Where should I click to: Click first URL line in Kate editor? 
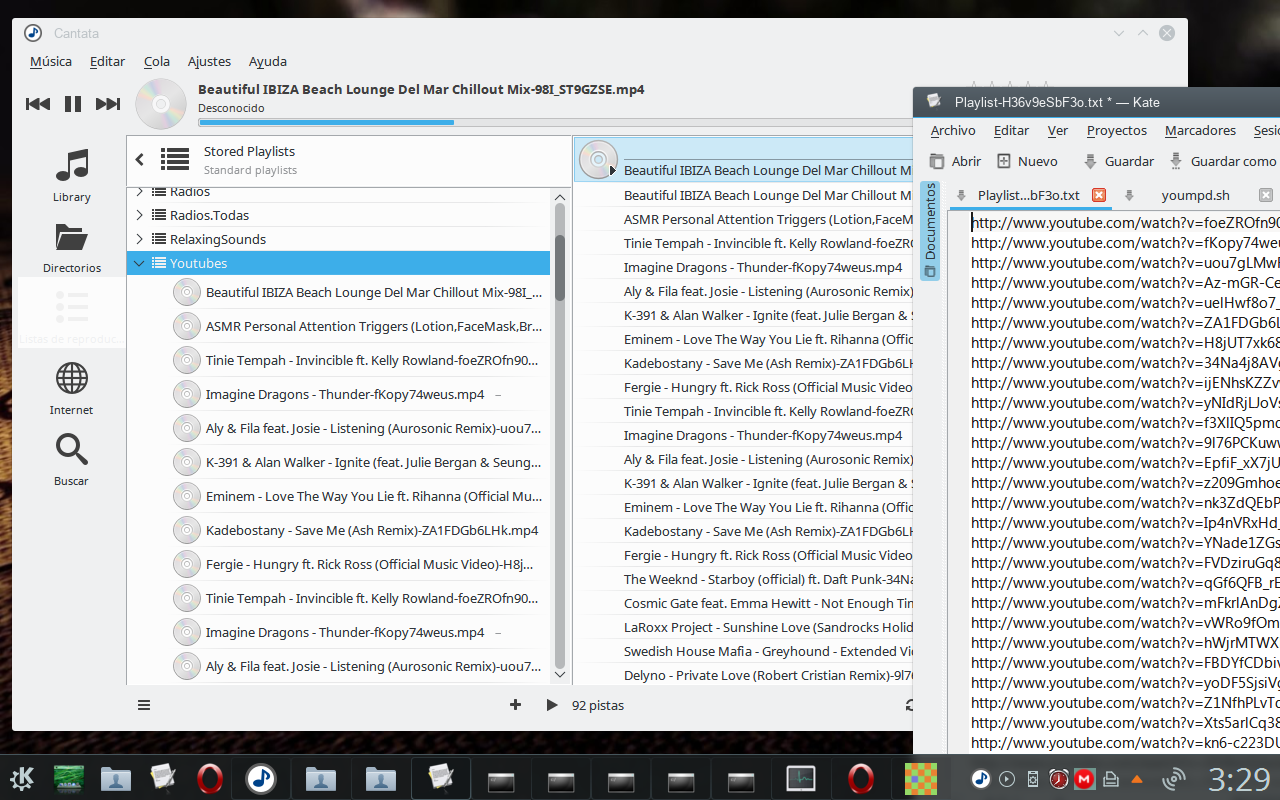point(1125,223)
